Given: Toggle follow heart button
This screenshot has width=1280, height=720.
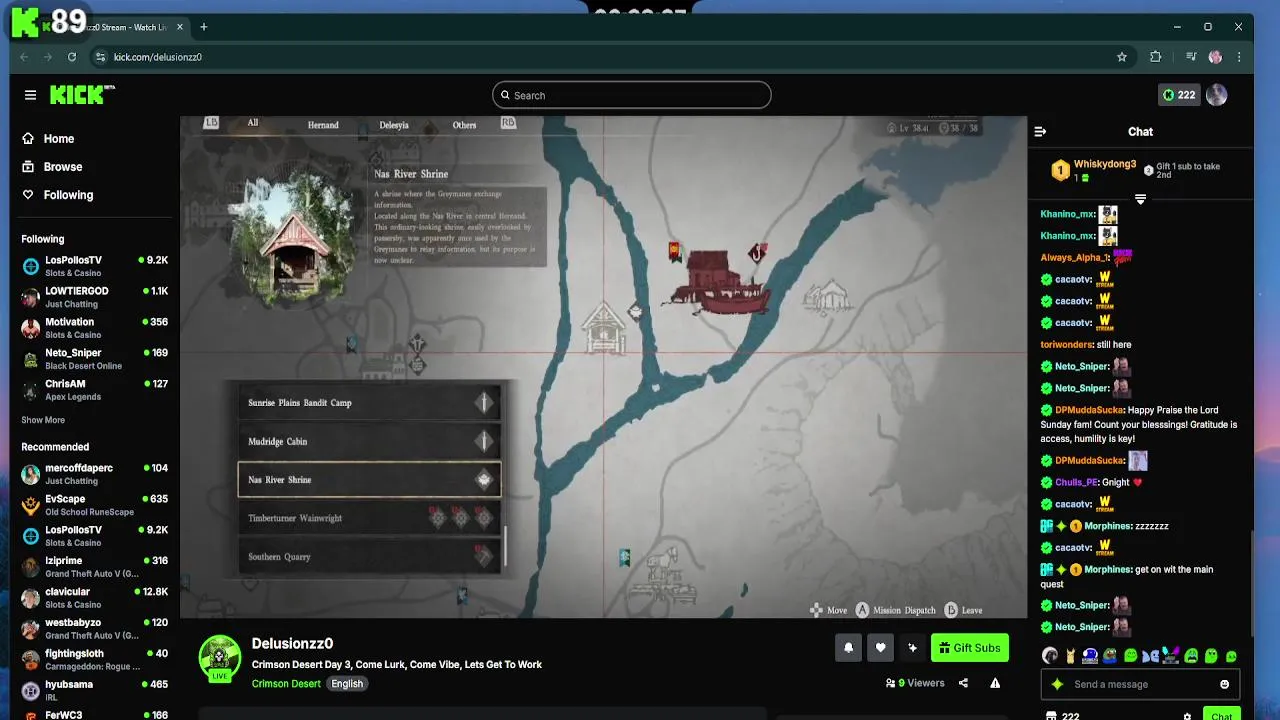Looking at the screenshot, I should coord(880,648).
